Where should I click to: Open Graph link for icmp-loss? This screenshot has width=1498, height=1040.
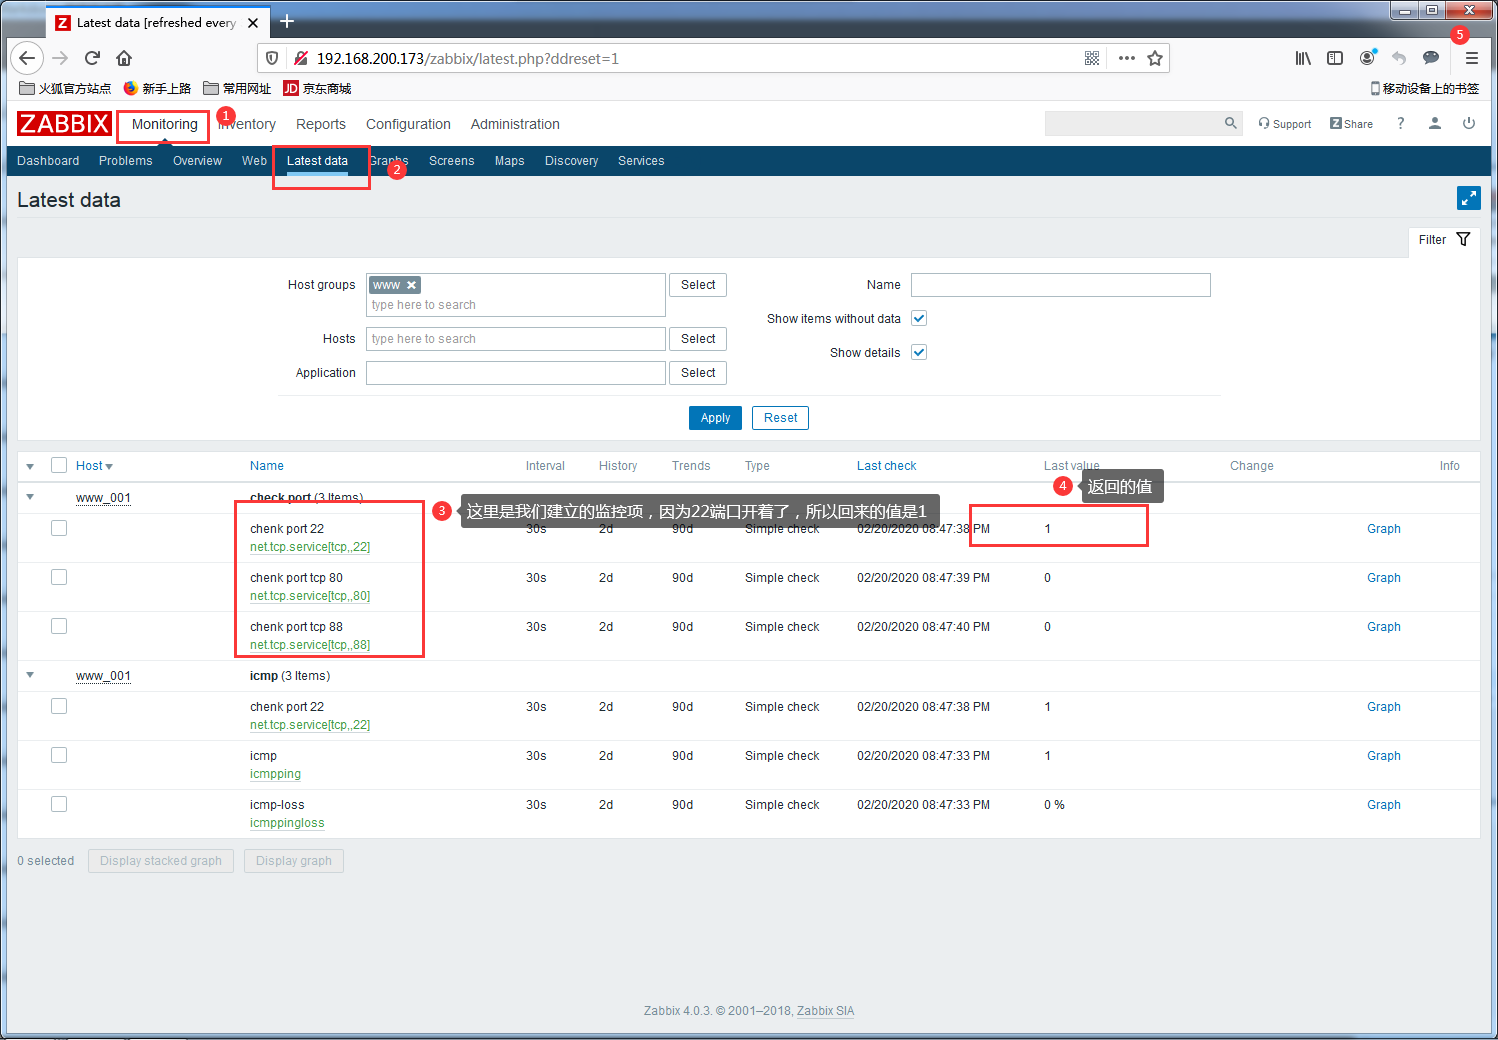click(1384, 805)
